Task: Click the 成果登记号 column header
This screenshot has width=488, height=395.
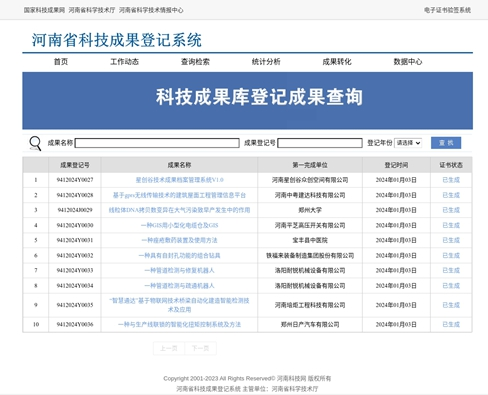Action: point(75,165)
